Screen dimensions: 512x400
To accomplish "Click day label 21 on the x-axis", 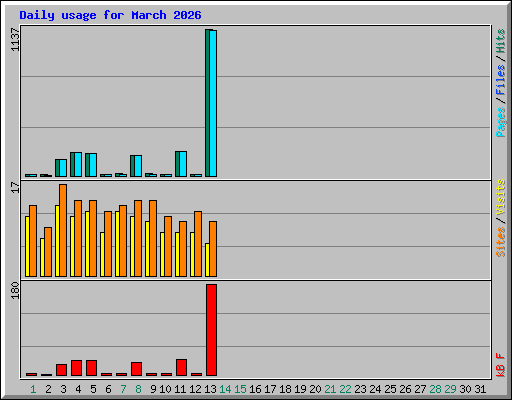I will point(330,389).
